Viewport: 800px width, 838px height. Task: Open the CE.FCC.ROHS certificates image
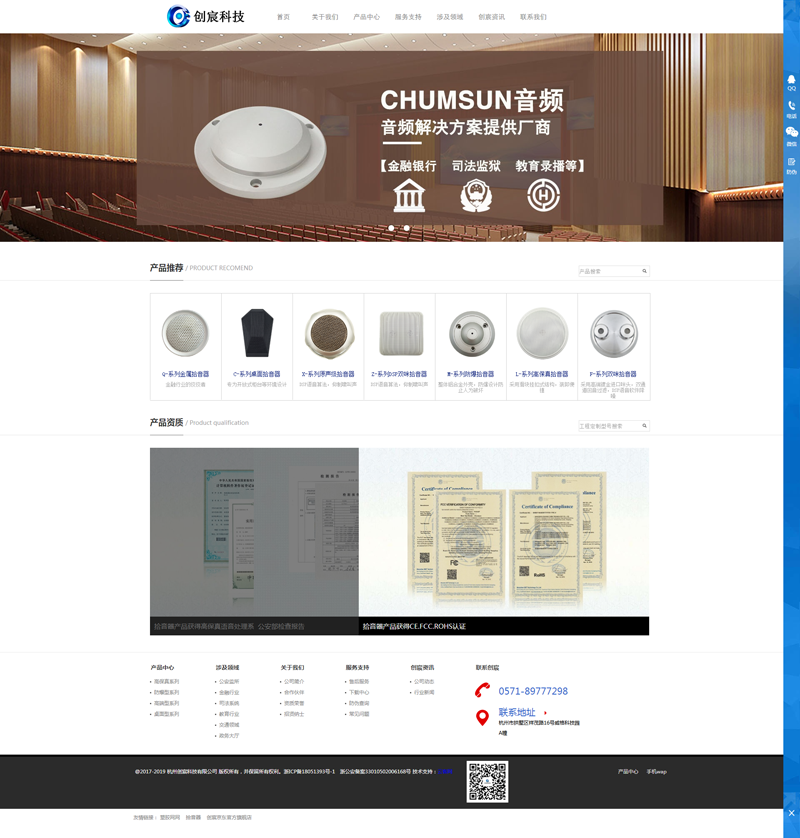pyautogui.click(x=504, y=532)
